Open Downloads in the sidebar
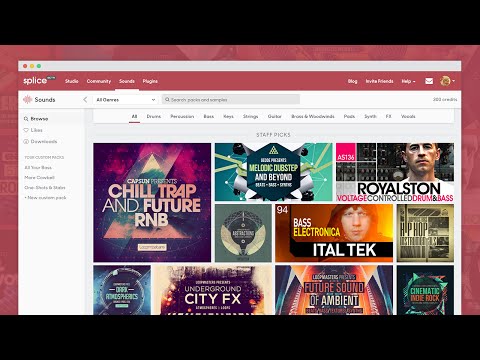 click(44, 141)
